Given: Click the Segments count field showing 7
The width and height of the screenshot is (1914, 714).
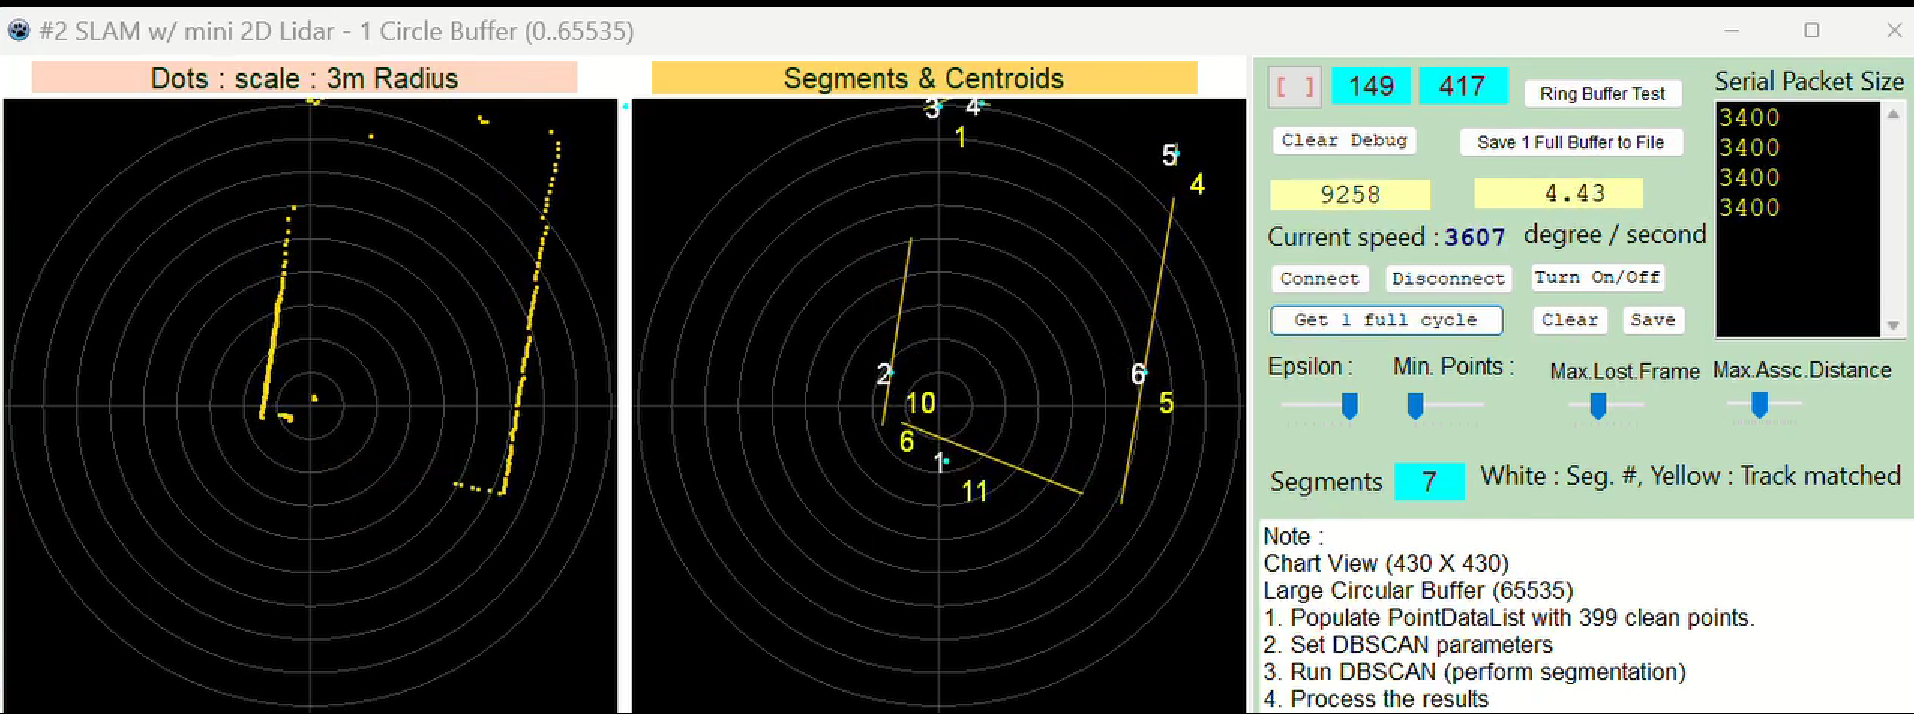Looking at the screenshot, I should (1429, 481).
